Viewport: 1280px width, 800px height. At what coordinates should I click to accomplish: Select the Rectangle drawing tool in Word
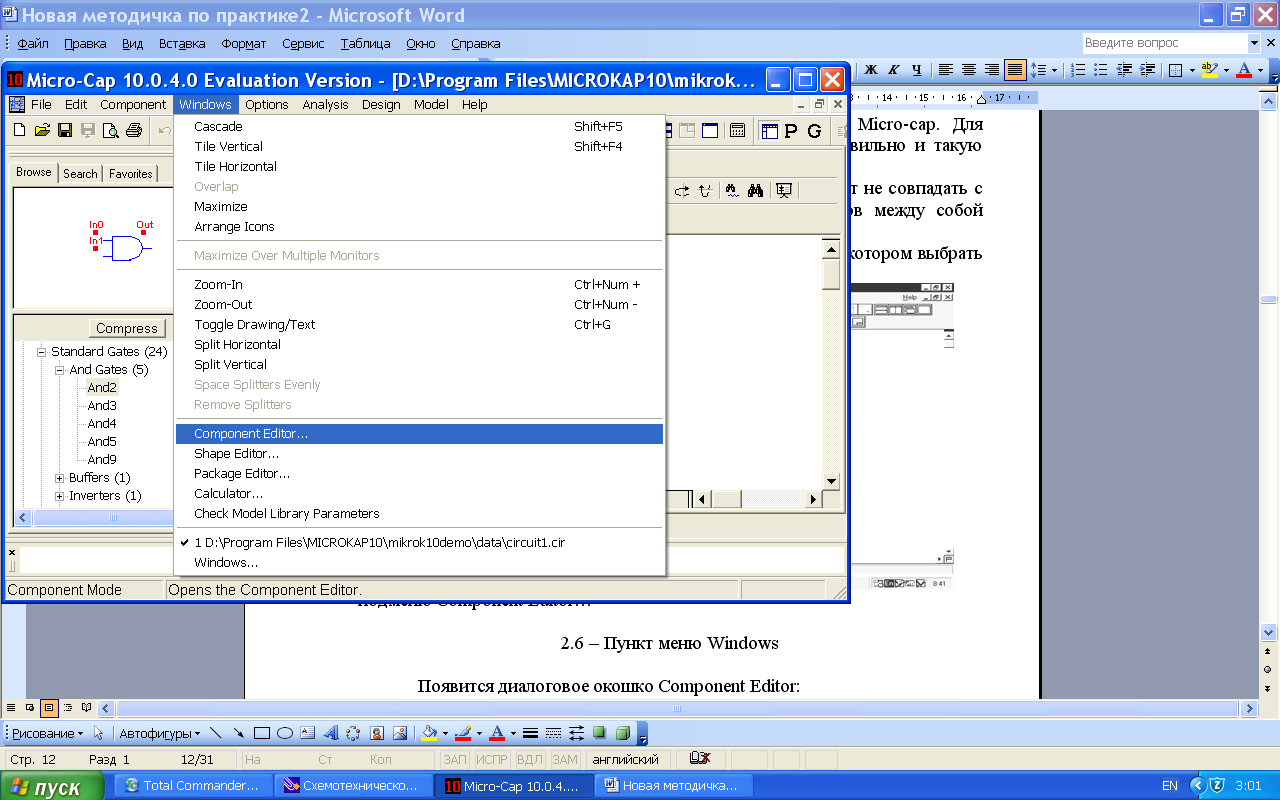tap(262, 733)
